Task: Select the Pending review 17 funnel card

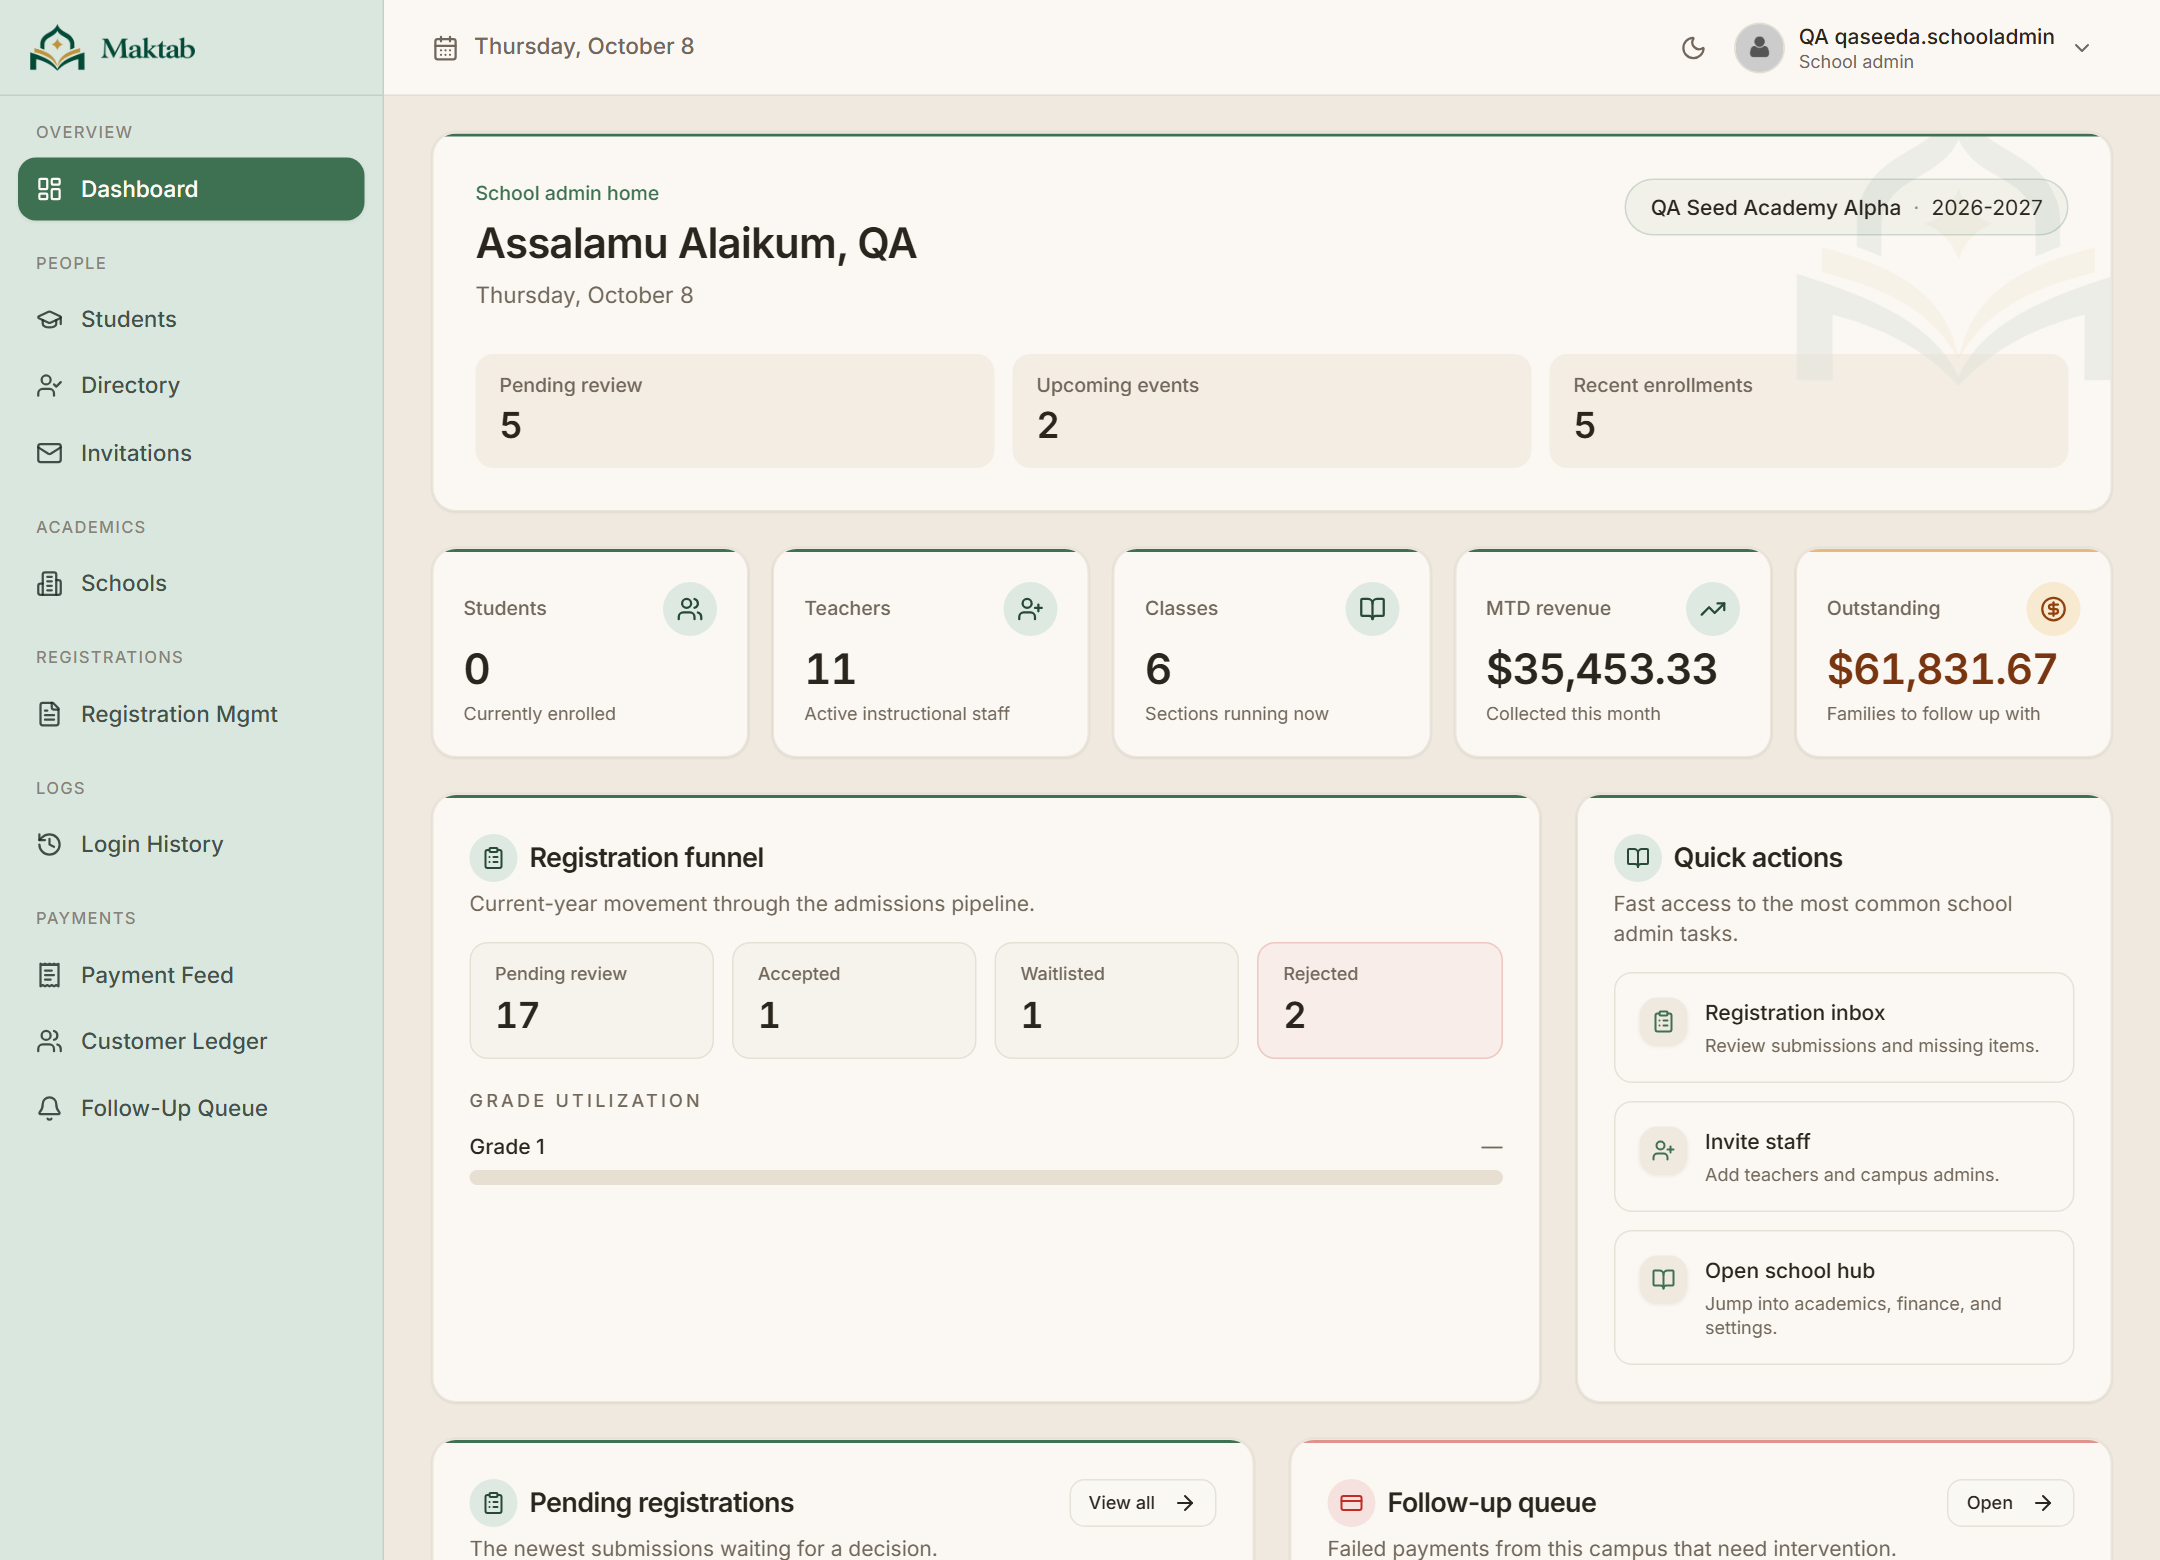Action: [x=592, y=1001]
